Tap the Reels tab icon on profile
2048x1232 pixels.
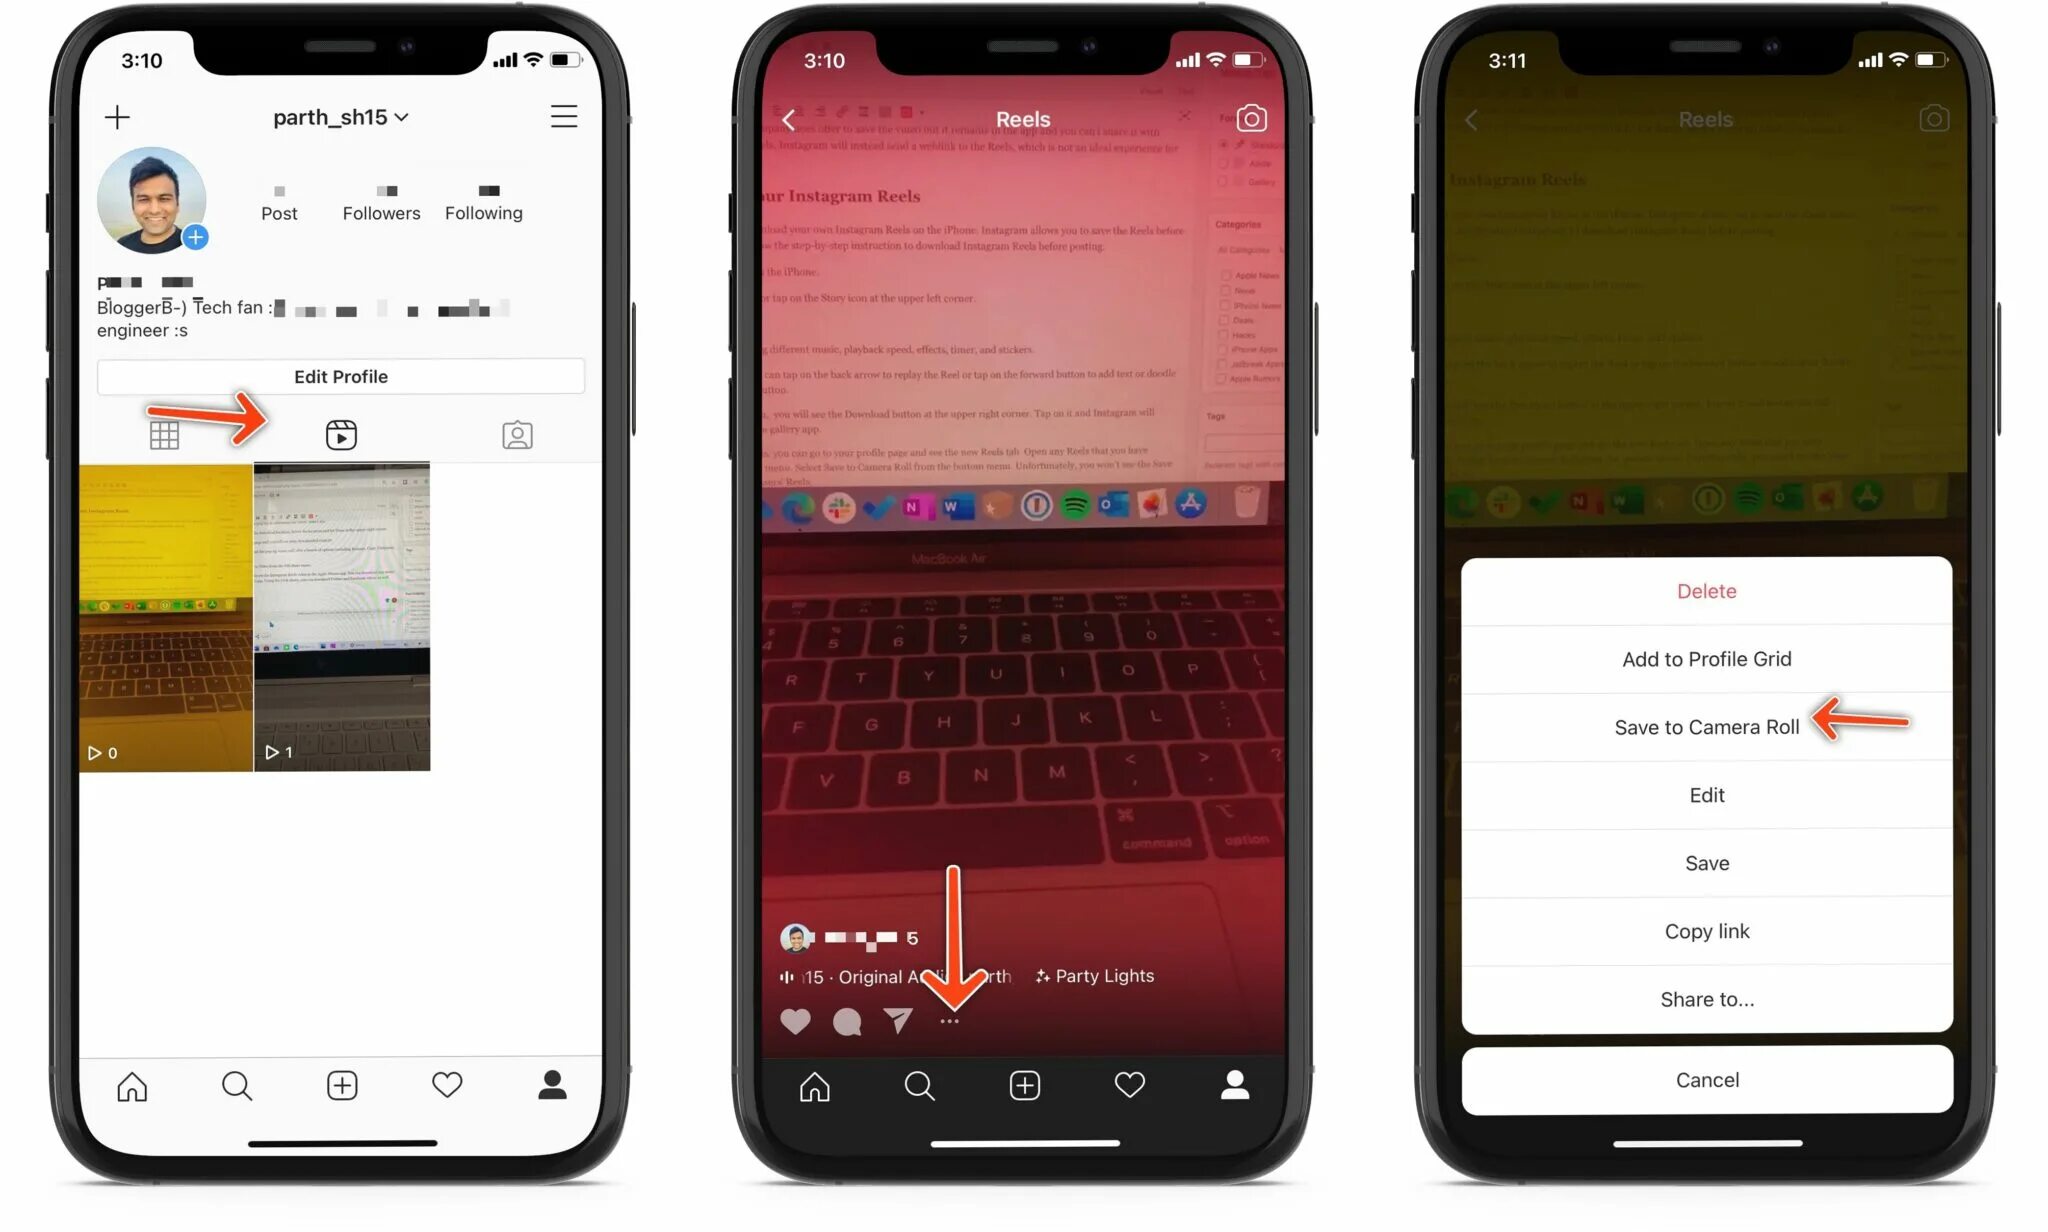coord(341,435)
